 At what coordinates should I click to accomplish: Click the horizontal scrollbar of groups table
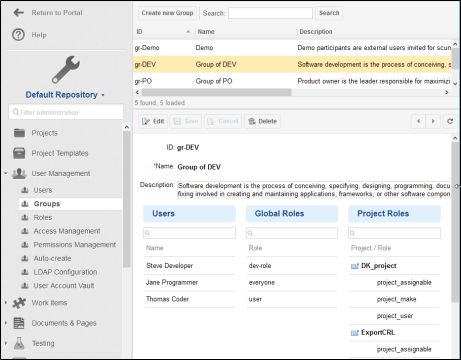click(217, 92)
